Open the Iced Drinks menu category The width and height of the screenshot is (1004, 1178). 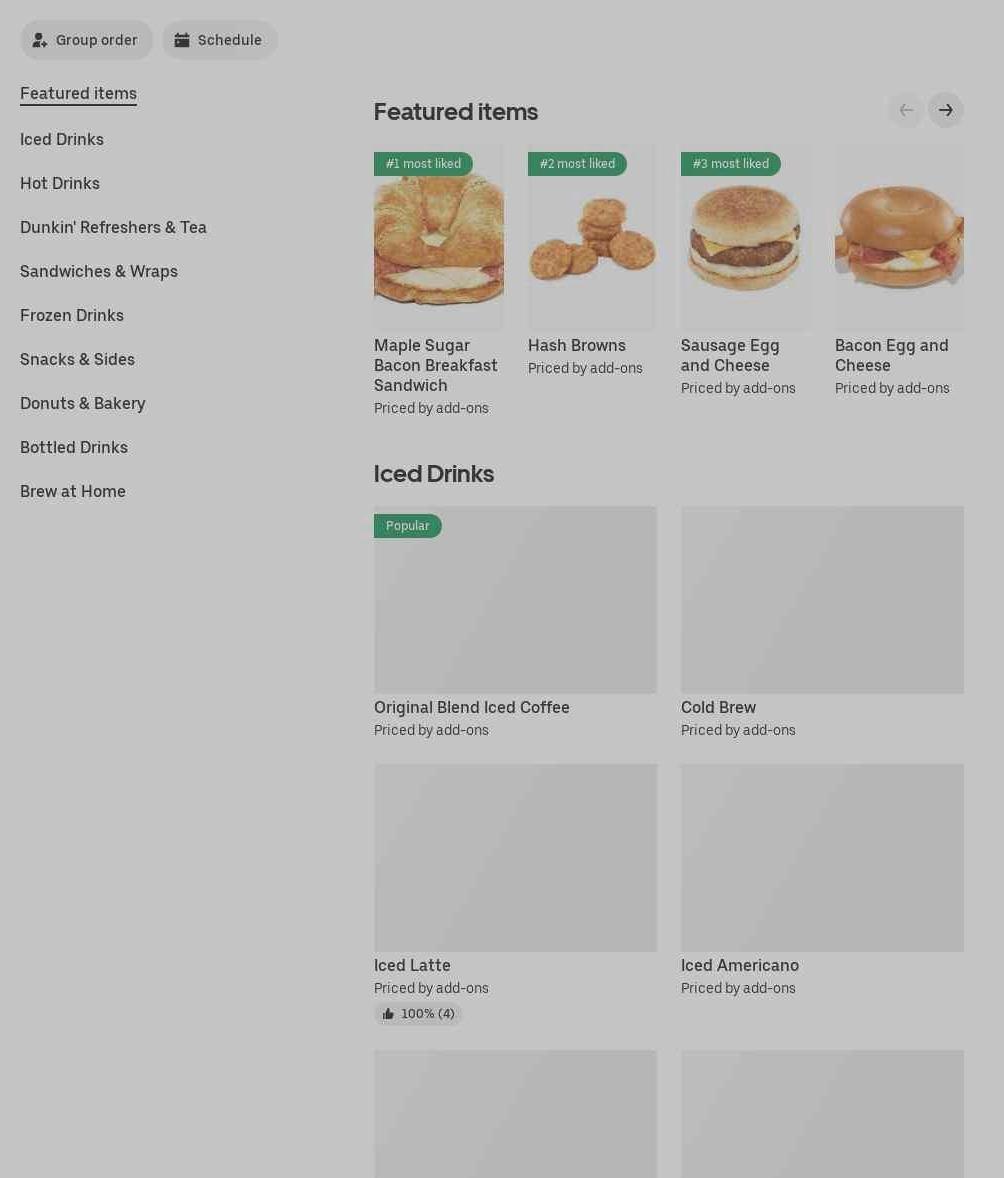click(62, 140)
